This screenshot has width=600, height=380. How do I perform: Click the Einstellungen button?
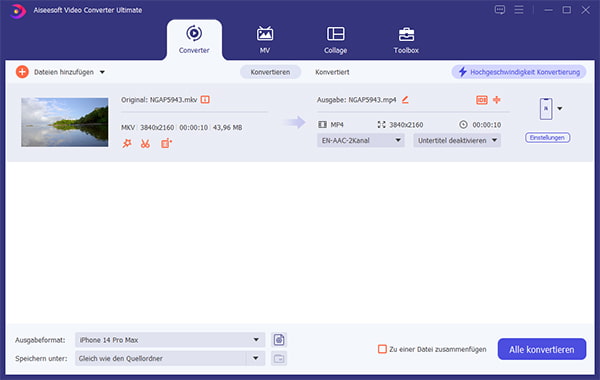(x=548, y=138)
